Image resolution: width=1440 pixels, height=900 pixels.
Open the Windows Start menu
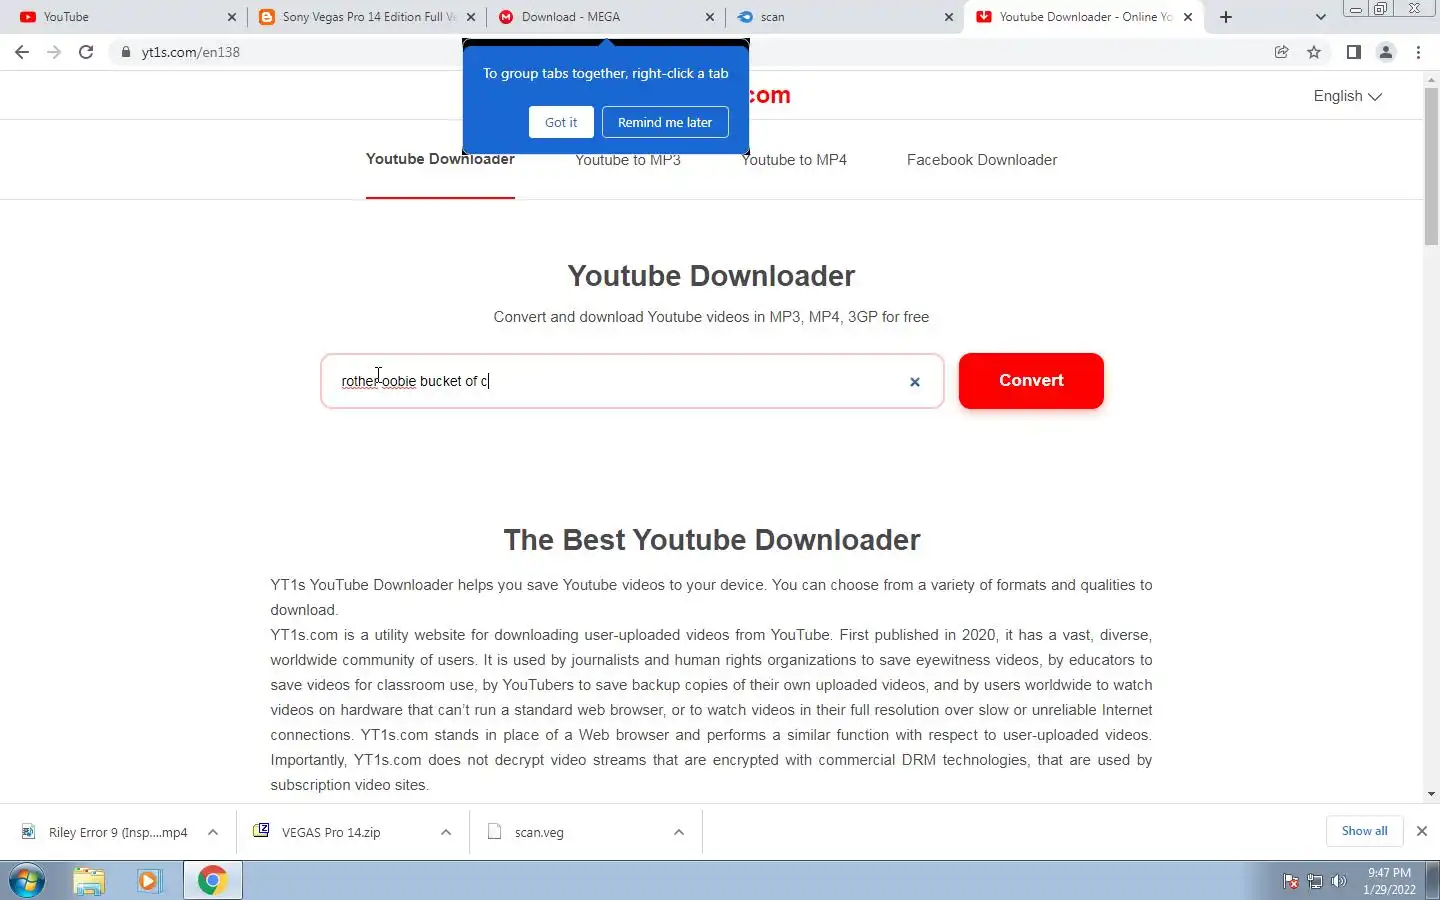(x=27, y=881)
